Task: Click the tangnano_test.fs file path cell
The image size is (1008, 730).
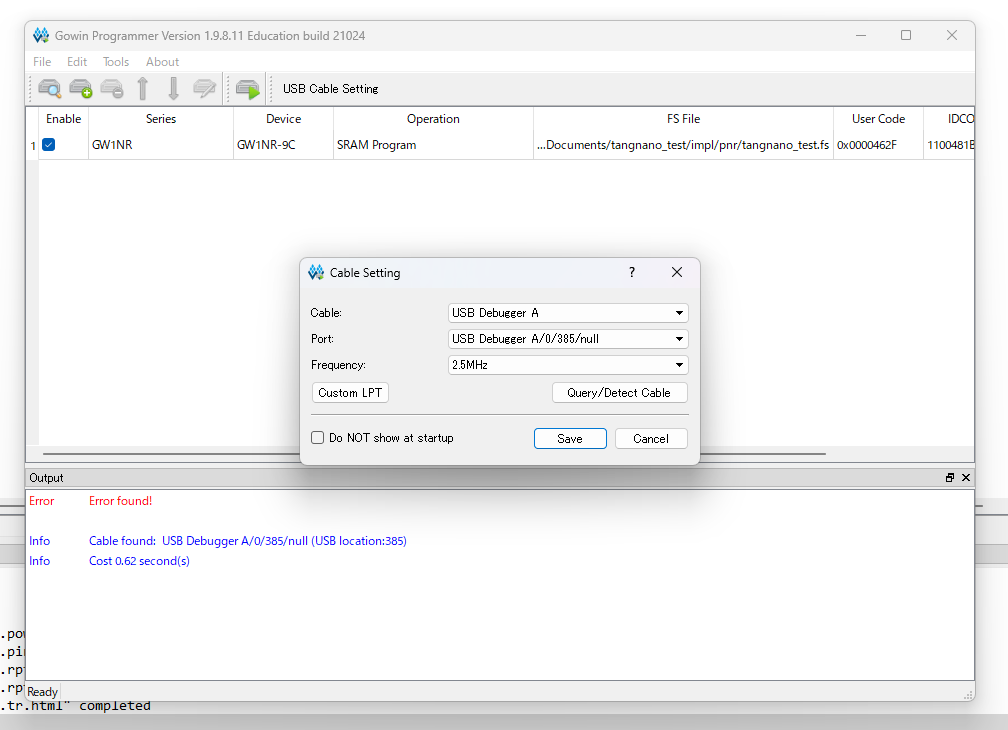Action: 683,145
